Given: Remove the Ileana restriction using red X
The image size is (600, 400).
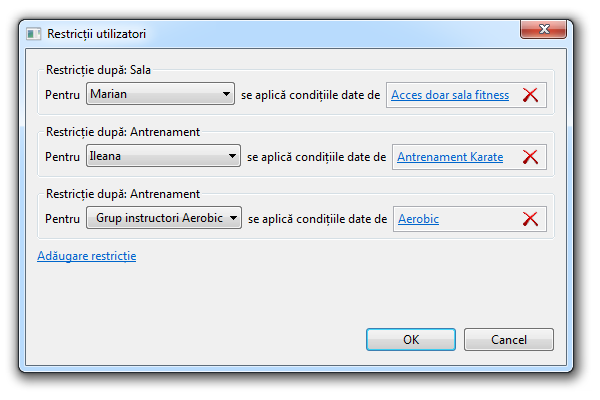Looking at the screenshot, I should click(530, 157).
